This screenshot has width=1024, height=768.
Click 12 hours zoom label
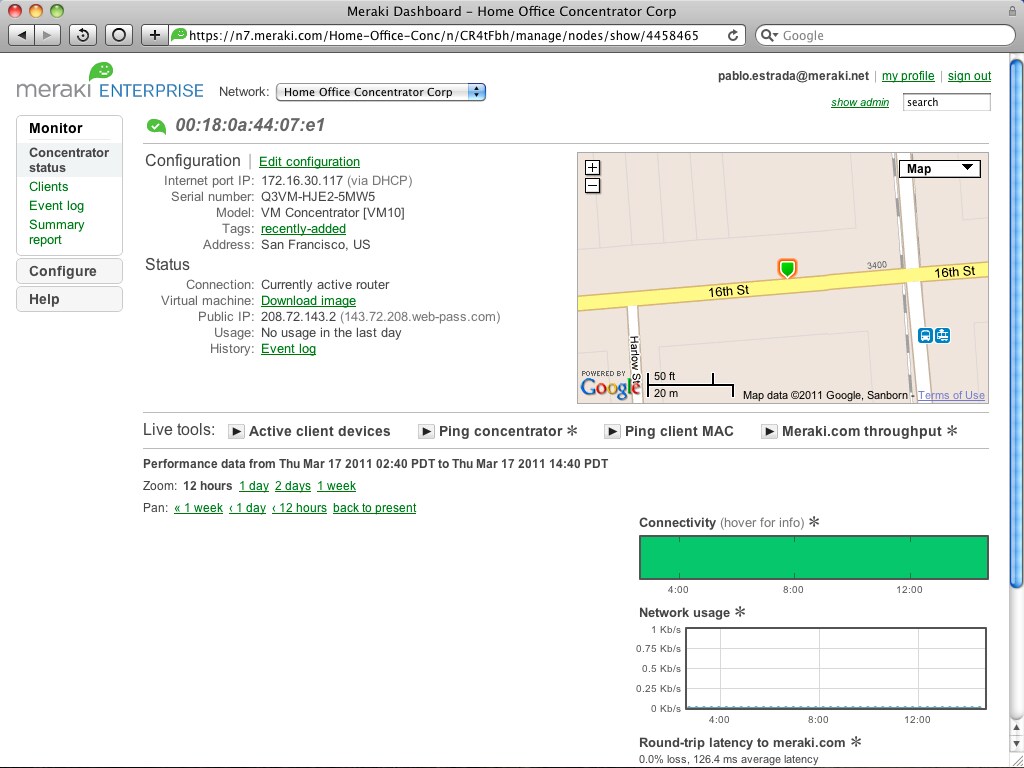[x=208, y=486]
